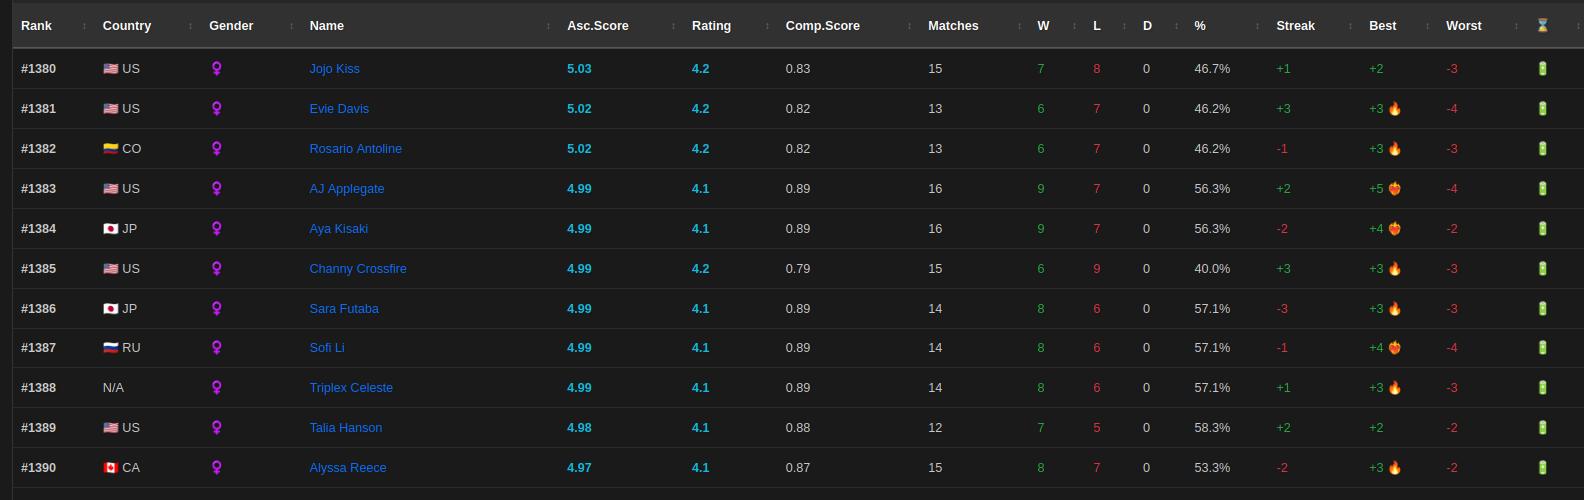Click the gender icon in Rosario Antoline row
The height and width of the screenshot is (500, 1584).
(216, 149)
